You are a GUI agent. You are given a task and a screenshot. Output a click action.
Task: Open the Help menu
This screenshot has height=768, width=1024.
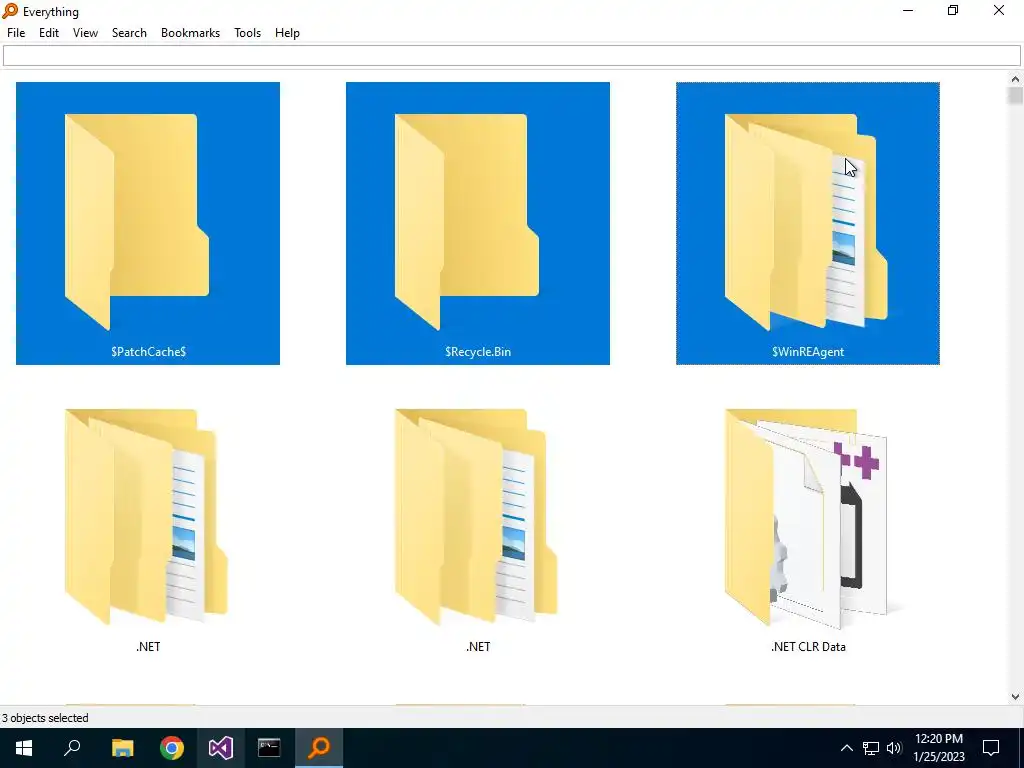click(287, 33)
